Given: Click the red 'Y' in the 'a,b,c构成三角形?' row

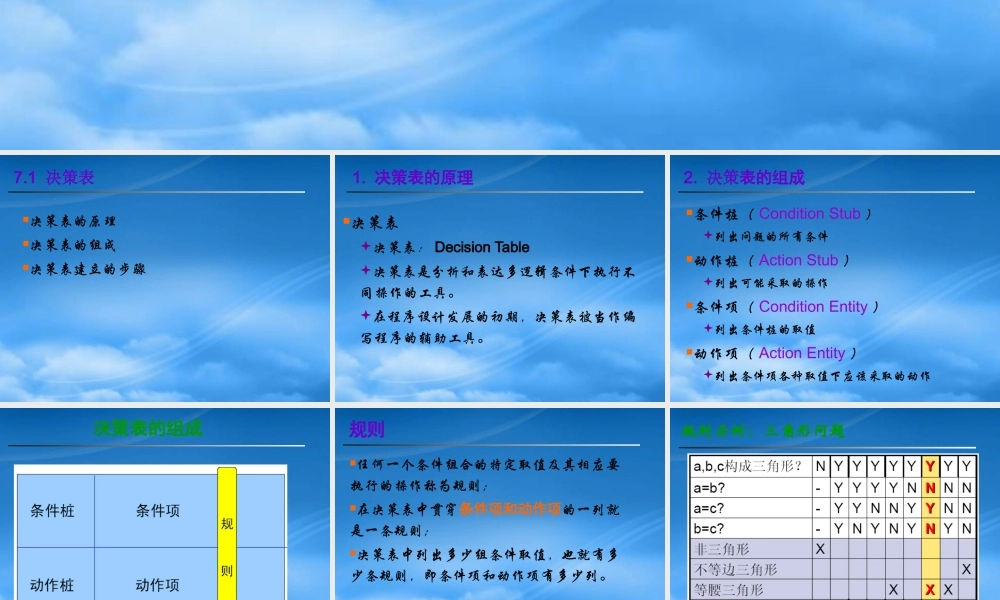Looking at the screenshot, I should click(x=930, y=466).
